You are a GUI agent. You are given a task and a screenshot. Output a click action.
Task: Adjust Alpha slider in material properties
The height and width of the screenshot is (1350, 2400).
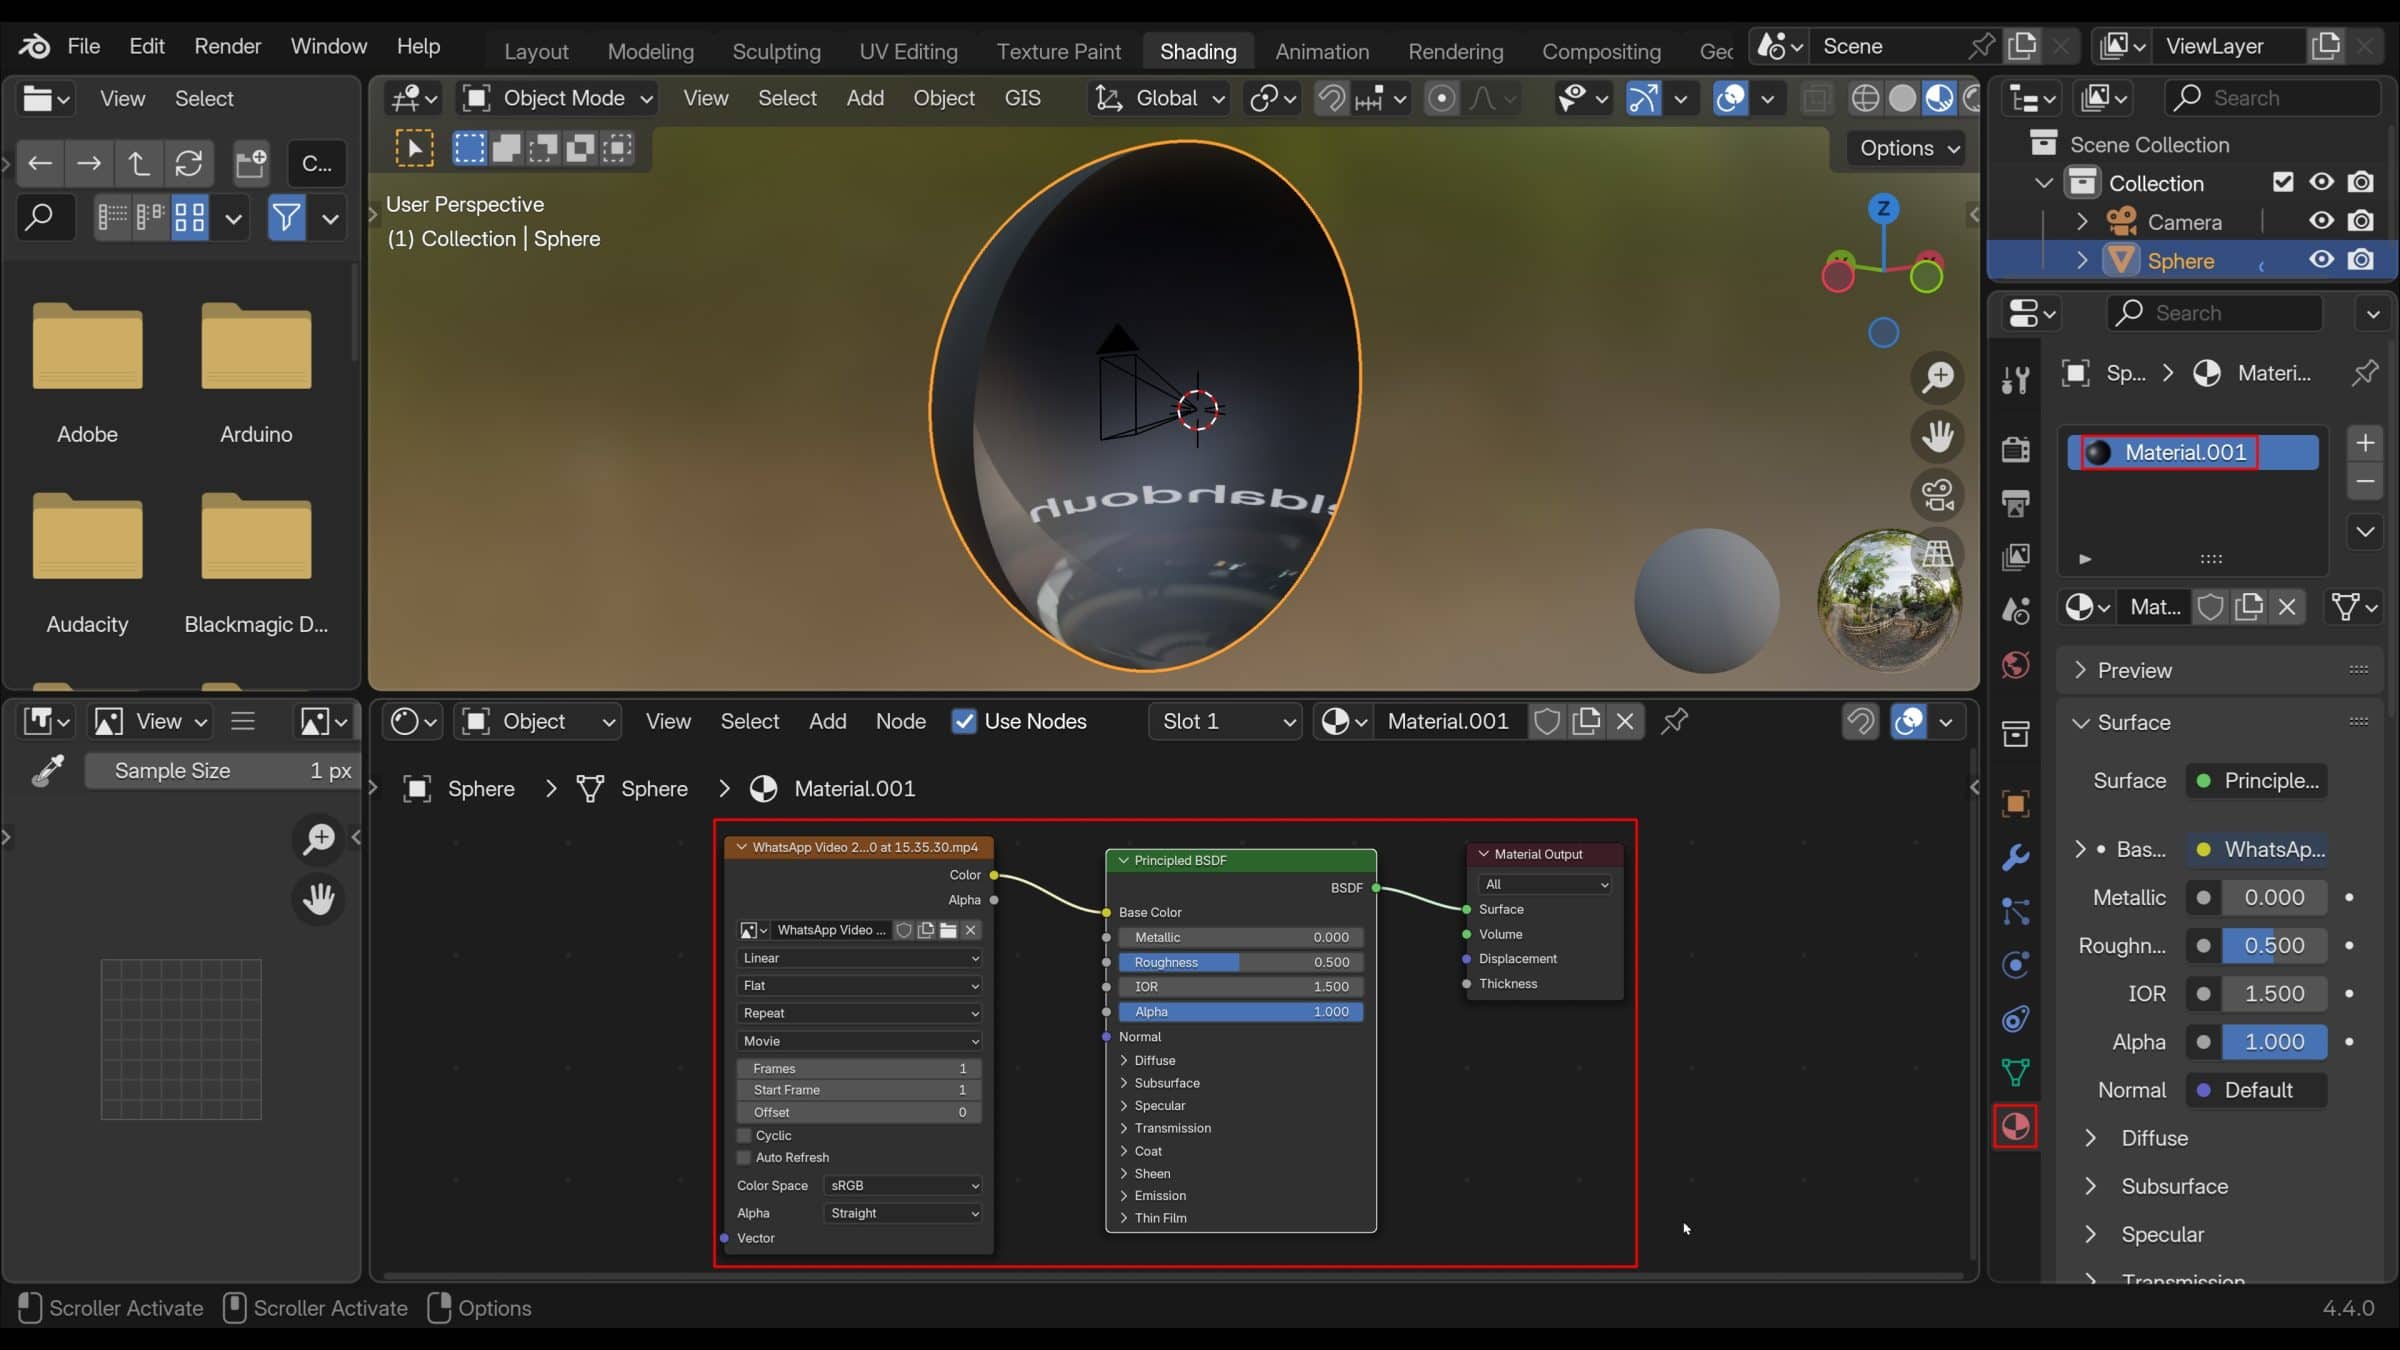click(2274, 1042)
